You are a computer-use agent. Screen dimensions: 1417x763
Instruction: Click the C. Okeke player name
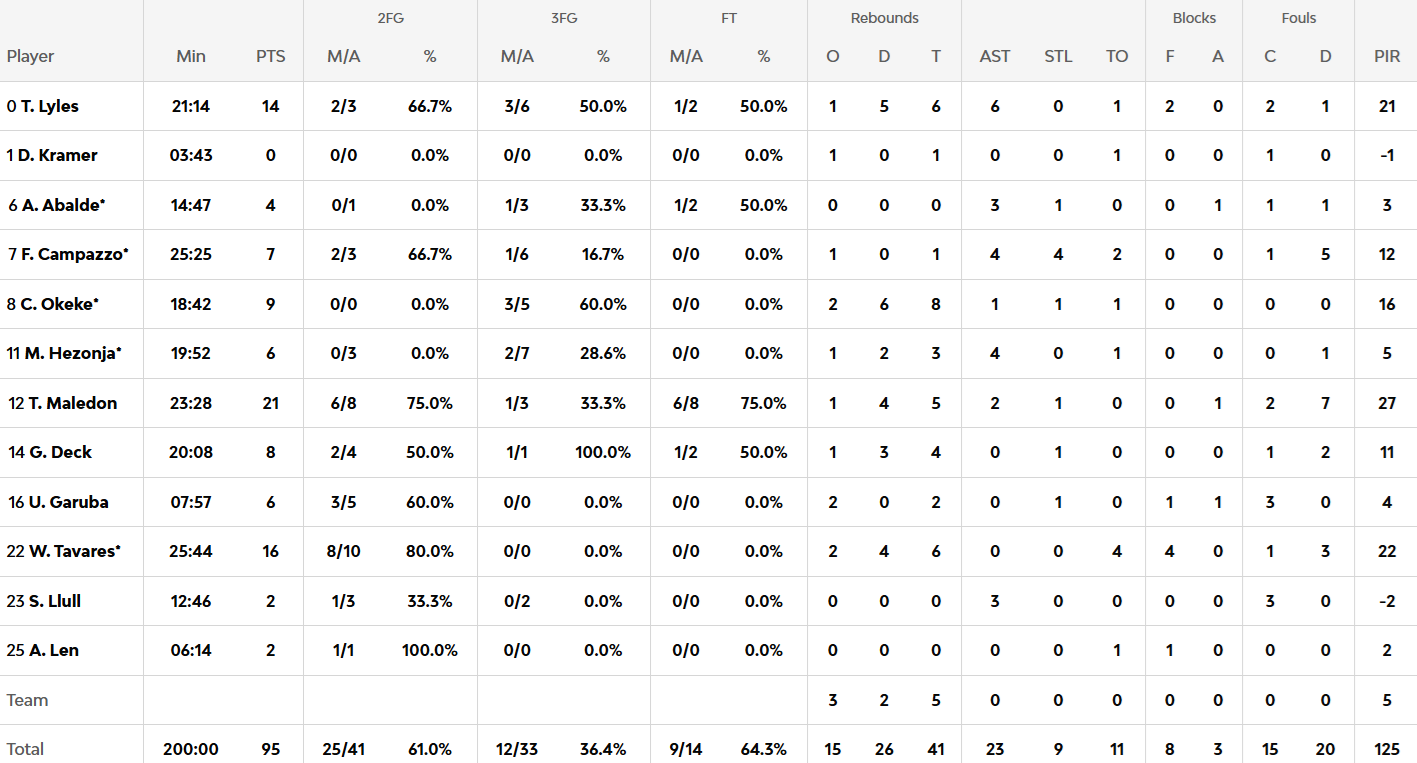pos(59,304)
